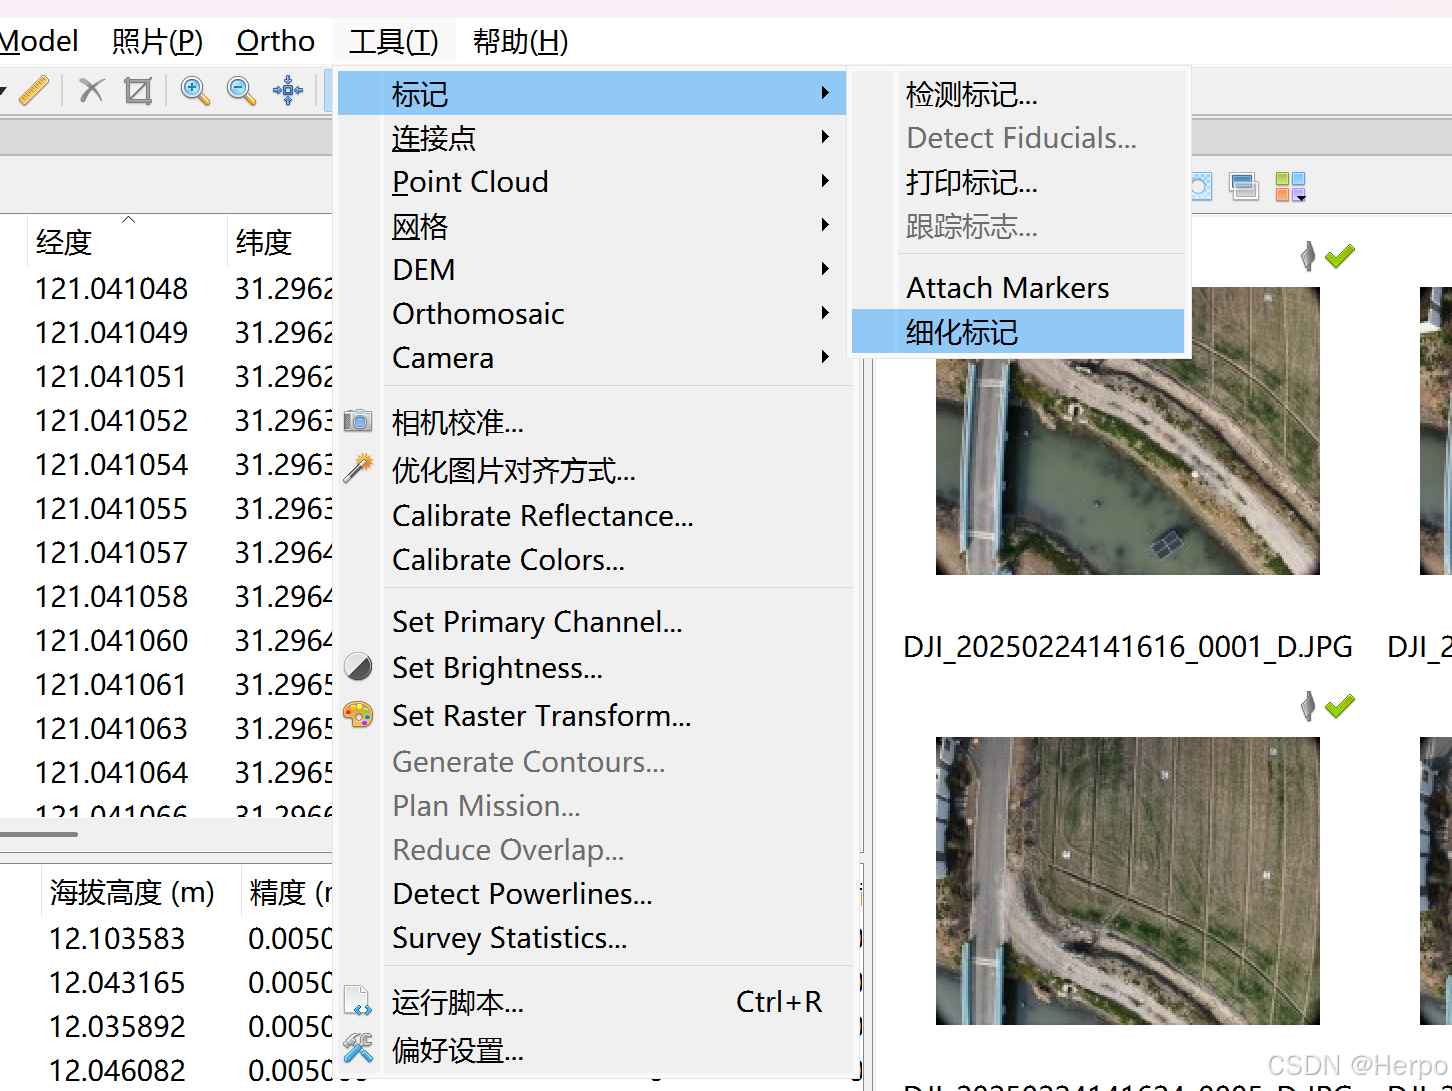Image resolution: width=1452 pixels, height=1091 pixels.
Task: Choose 优化图片对齐方式... menu entry
Action: [595, 469]
